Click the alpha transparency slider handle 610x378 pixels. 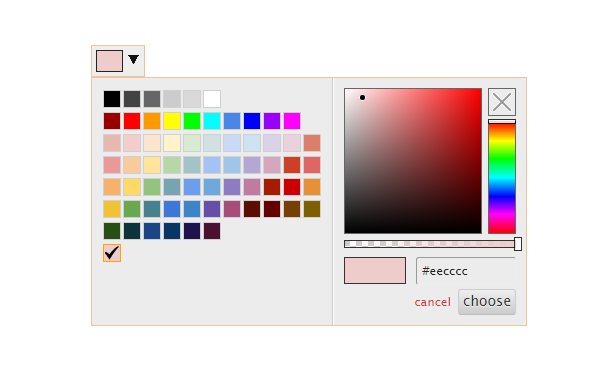tap(518, 244)
